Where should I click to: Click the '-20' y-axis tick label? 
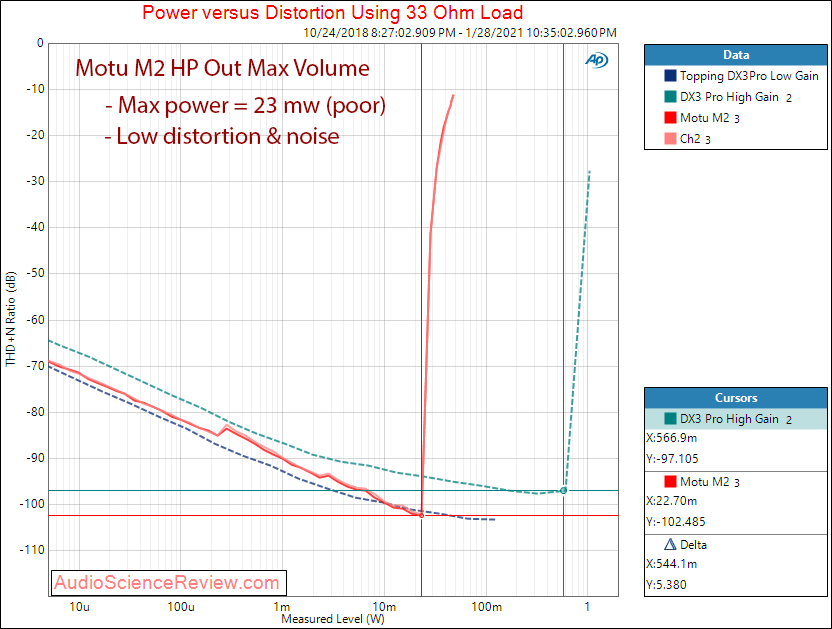(35, 135)
